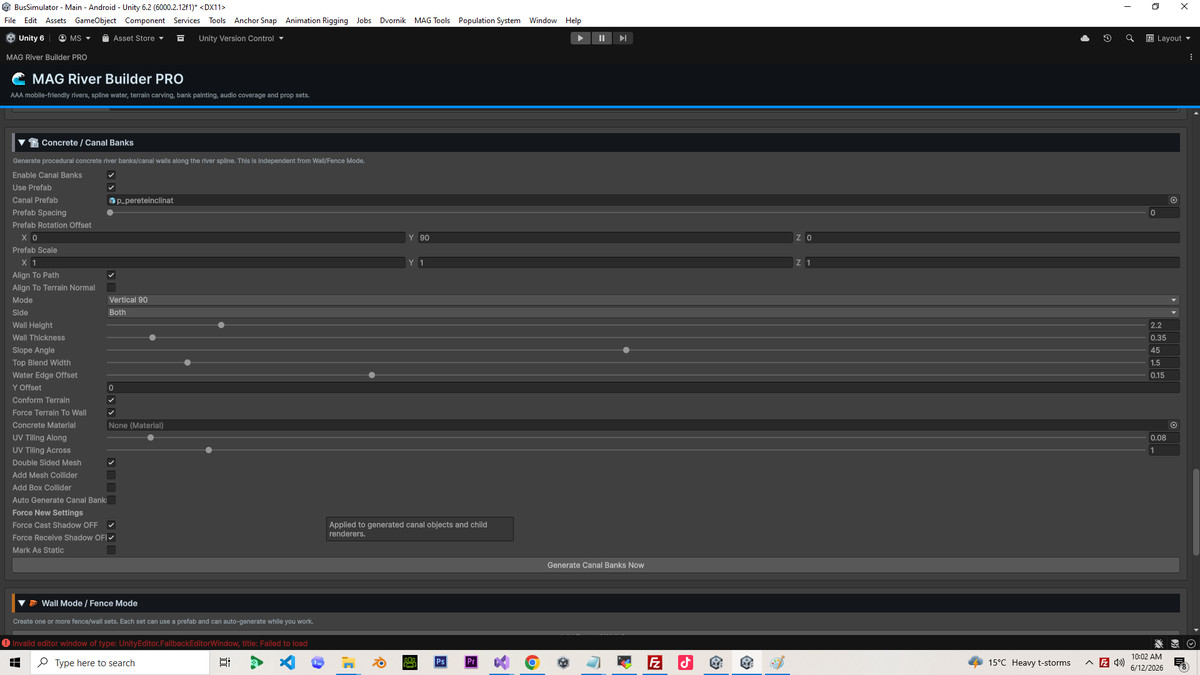Click the Y Offset input field
The width and height of the screenshot is (1200, 675).
(x=643, y=388)
